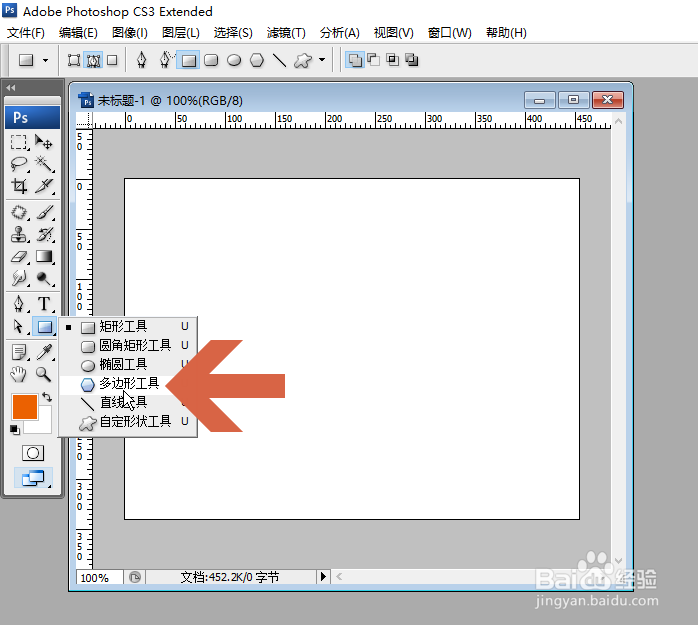Select the Pen tool in toolbox

click(x=19, y=304)
